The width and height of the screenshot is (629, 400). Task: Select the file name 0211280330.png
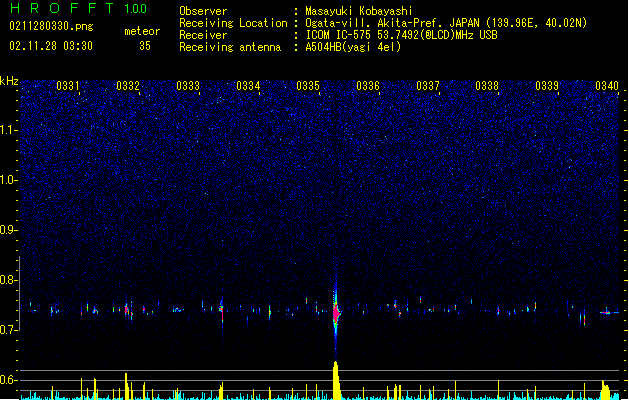point(51,27)
